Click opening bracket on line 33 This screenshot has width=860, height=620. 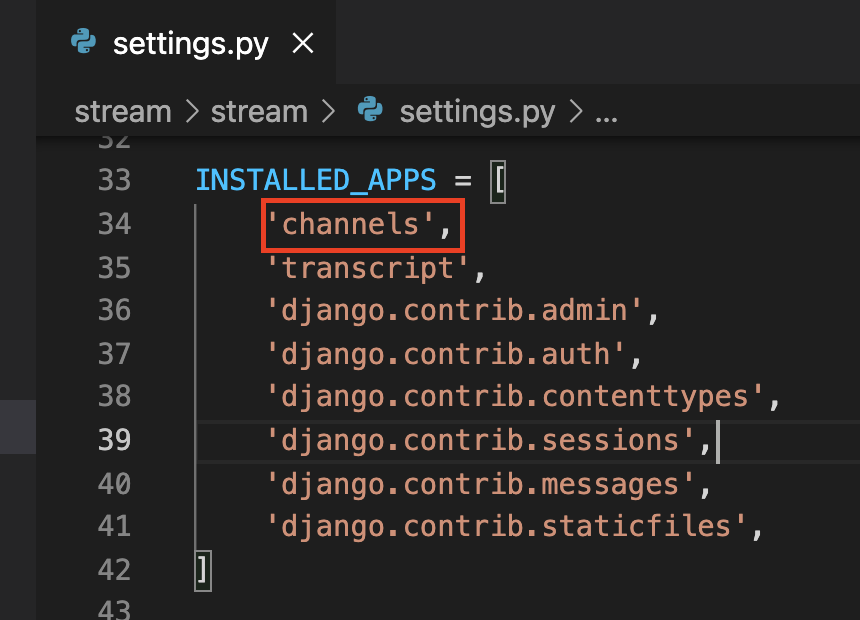click(x=499, y=181)
